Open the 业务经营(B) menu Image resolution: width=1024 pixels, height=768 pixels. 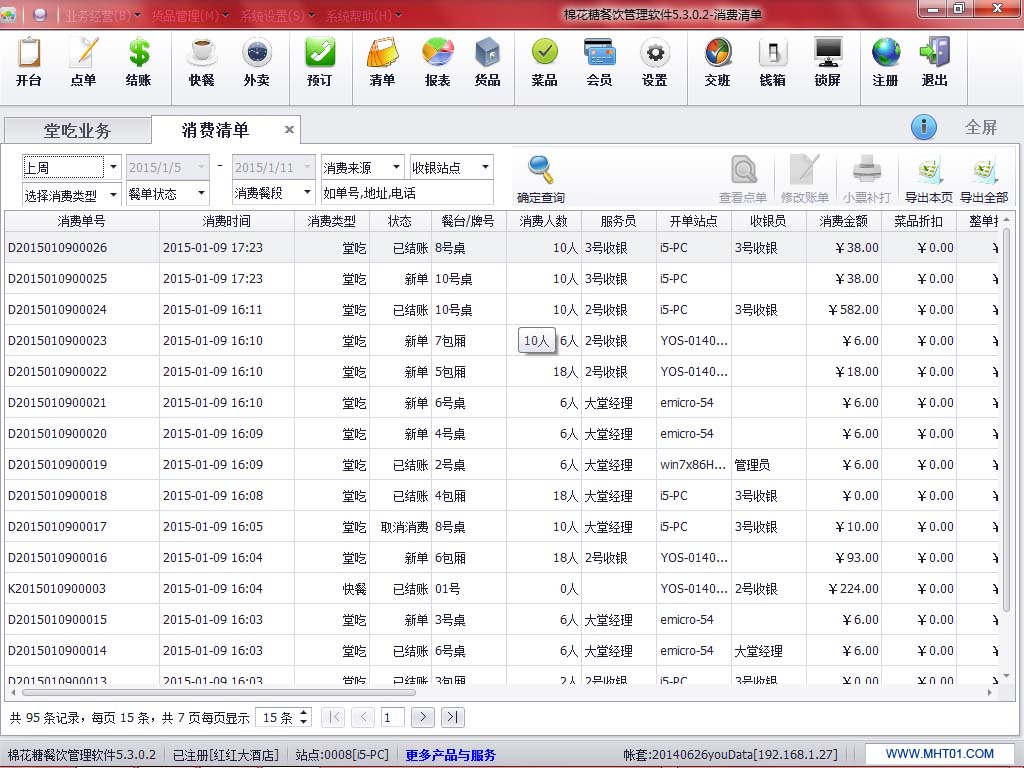103,15
